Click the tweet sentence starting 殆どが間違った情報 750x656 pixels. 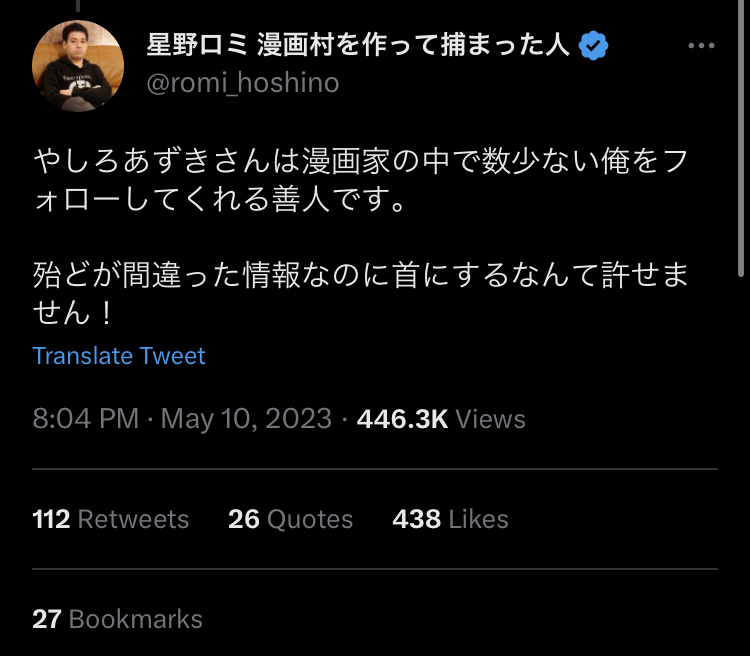pos(360,294)
